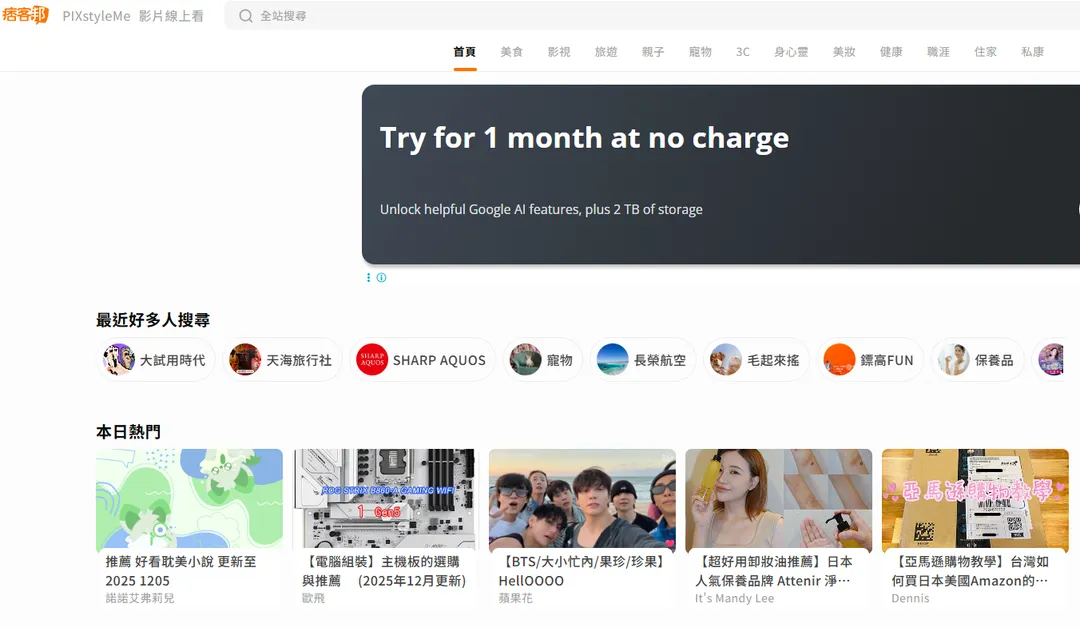Switch to the 美食 tab
Image resolution: width=1080 pixels, height=627 pixels.
[512, 52]
